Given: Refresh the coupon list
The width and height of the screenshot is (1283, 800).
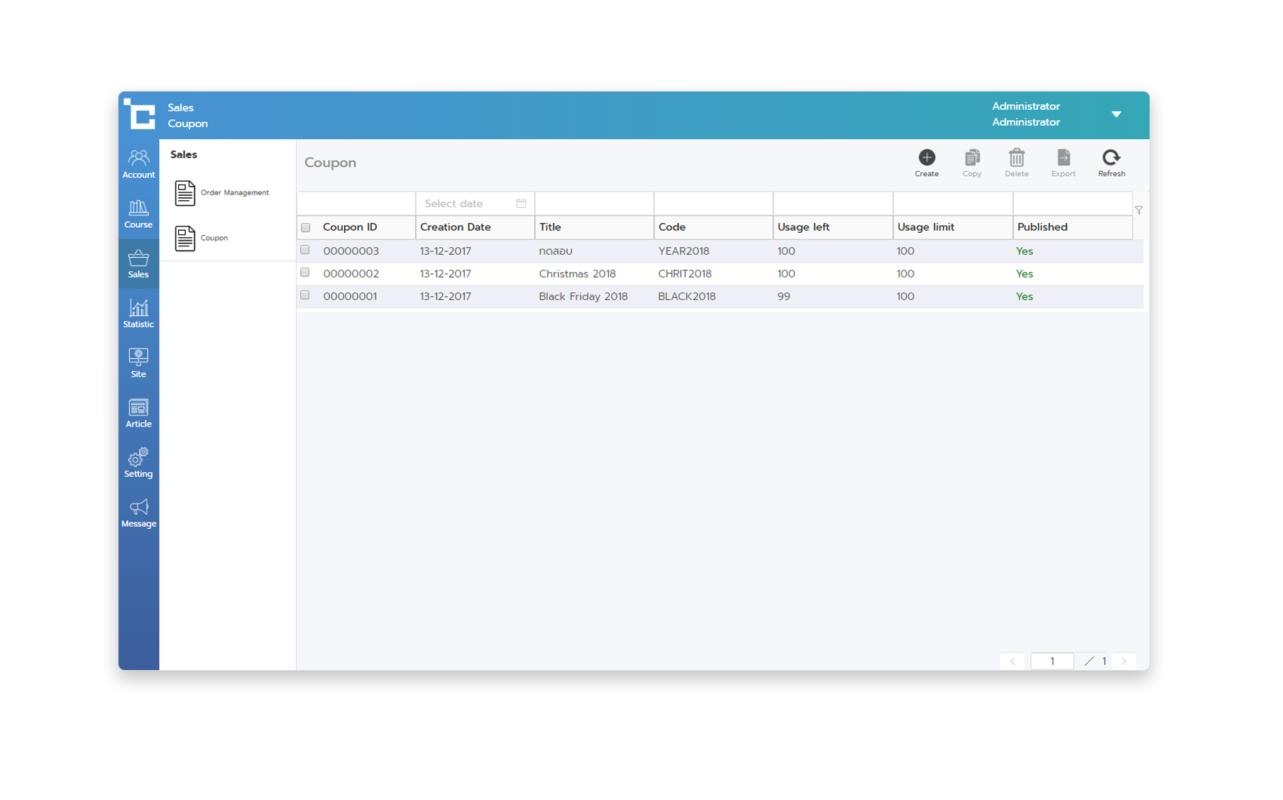Looking at the screenshot, I should tap(1111, 158).
